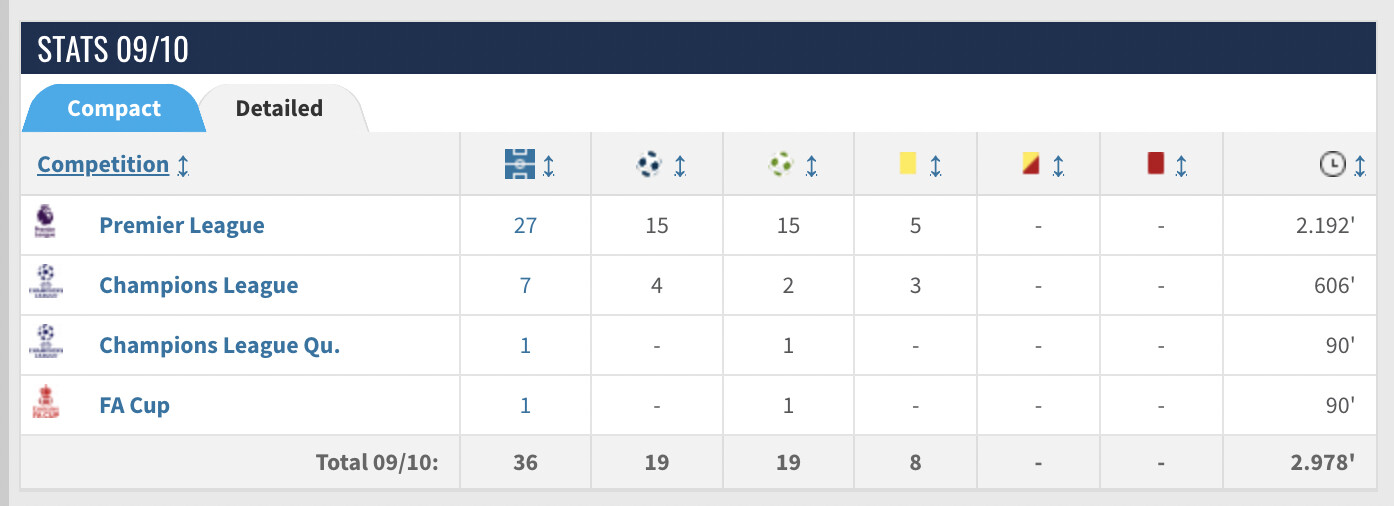Open the 27 Premier League appearances link
Screen dimensions: 1394x506
(525, 225)
